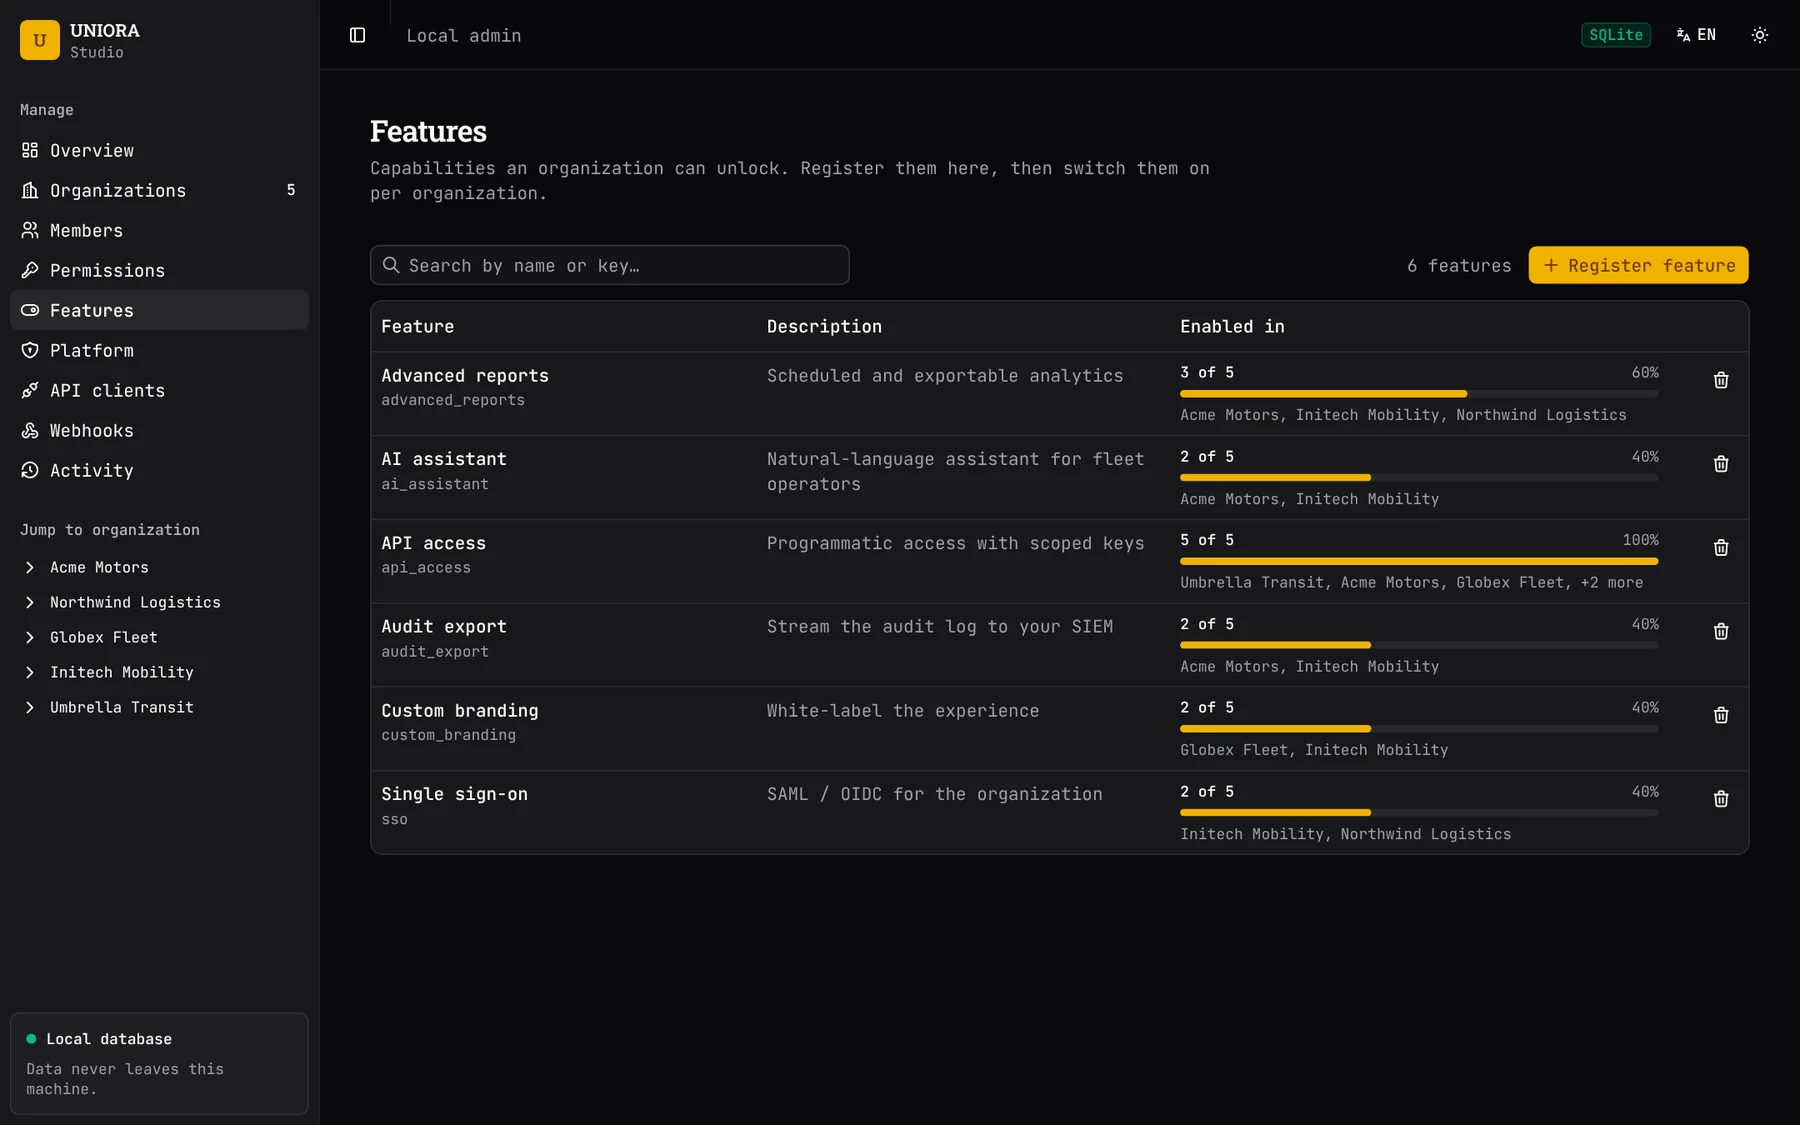Focus the Search by name or key field
This screenshot has height=1125, width=1800.
pyautogui.click(x=610, y=265)
